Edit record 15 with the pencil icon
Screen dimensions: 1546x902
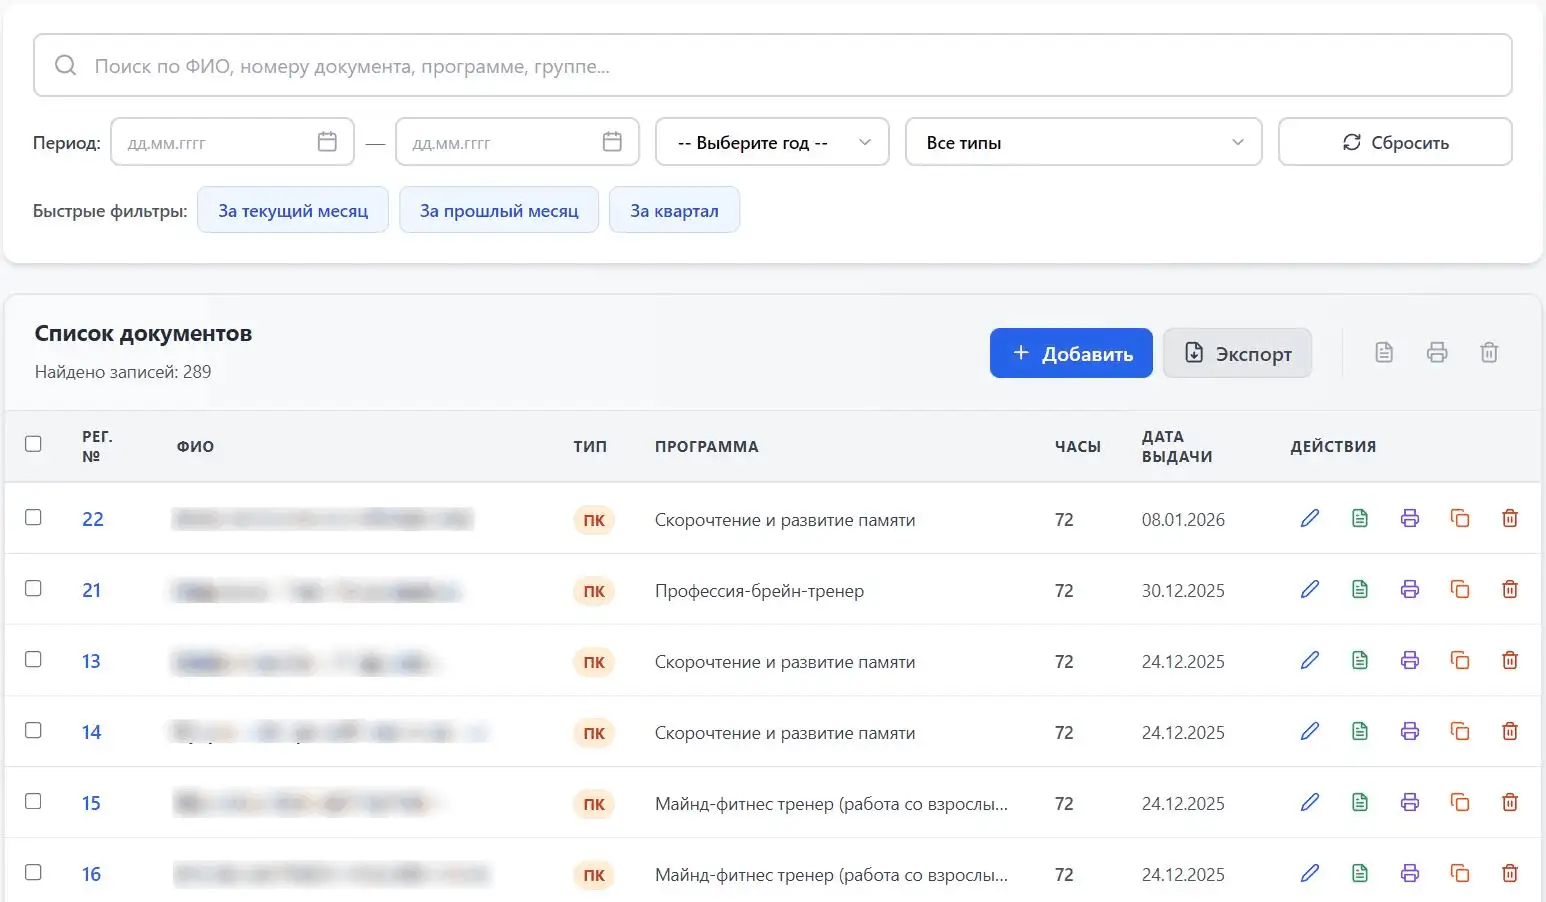(x=1310, y=802)
